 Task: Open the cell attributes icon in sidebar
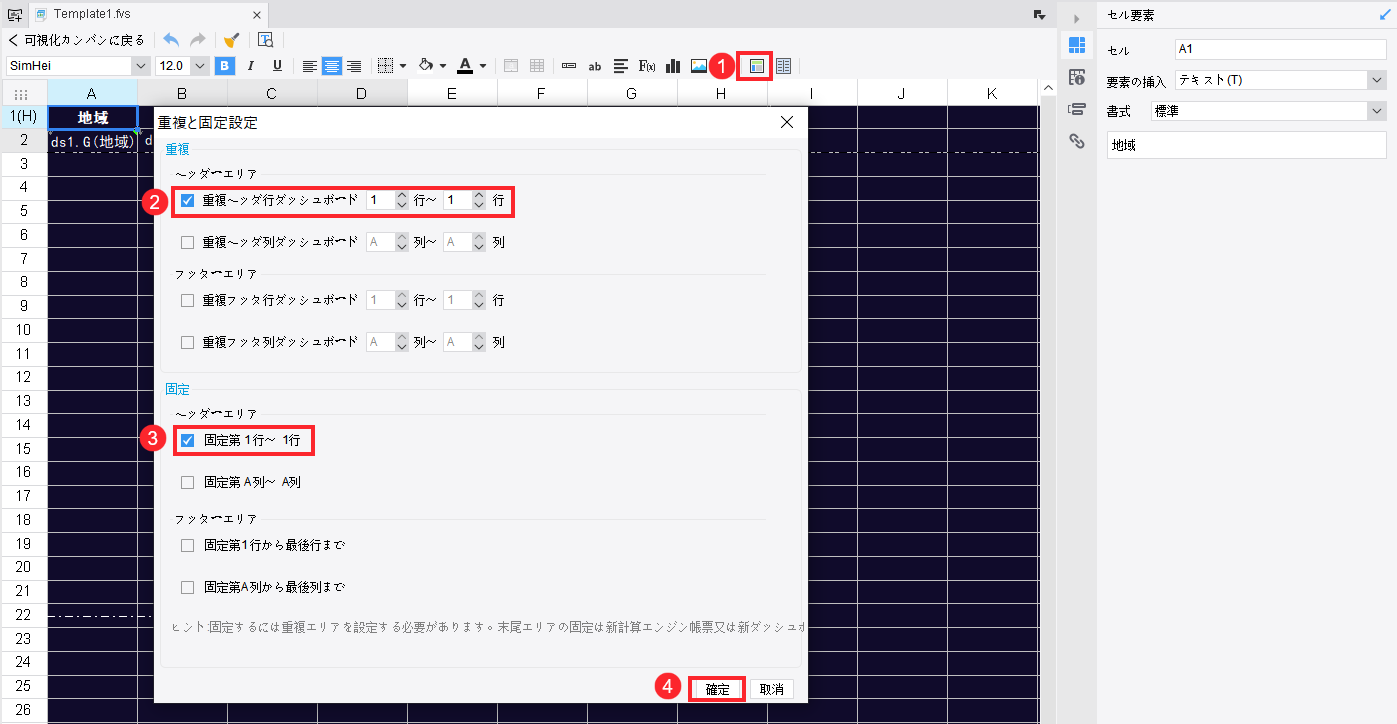click(1077, 77)
